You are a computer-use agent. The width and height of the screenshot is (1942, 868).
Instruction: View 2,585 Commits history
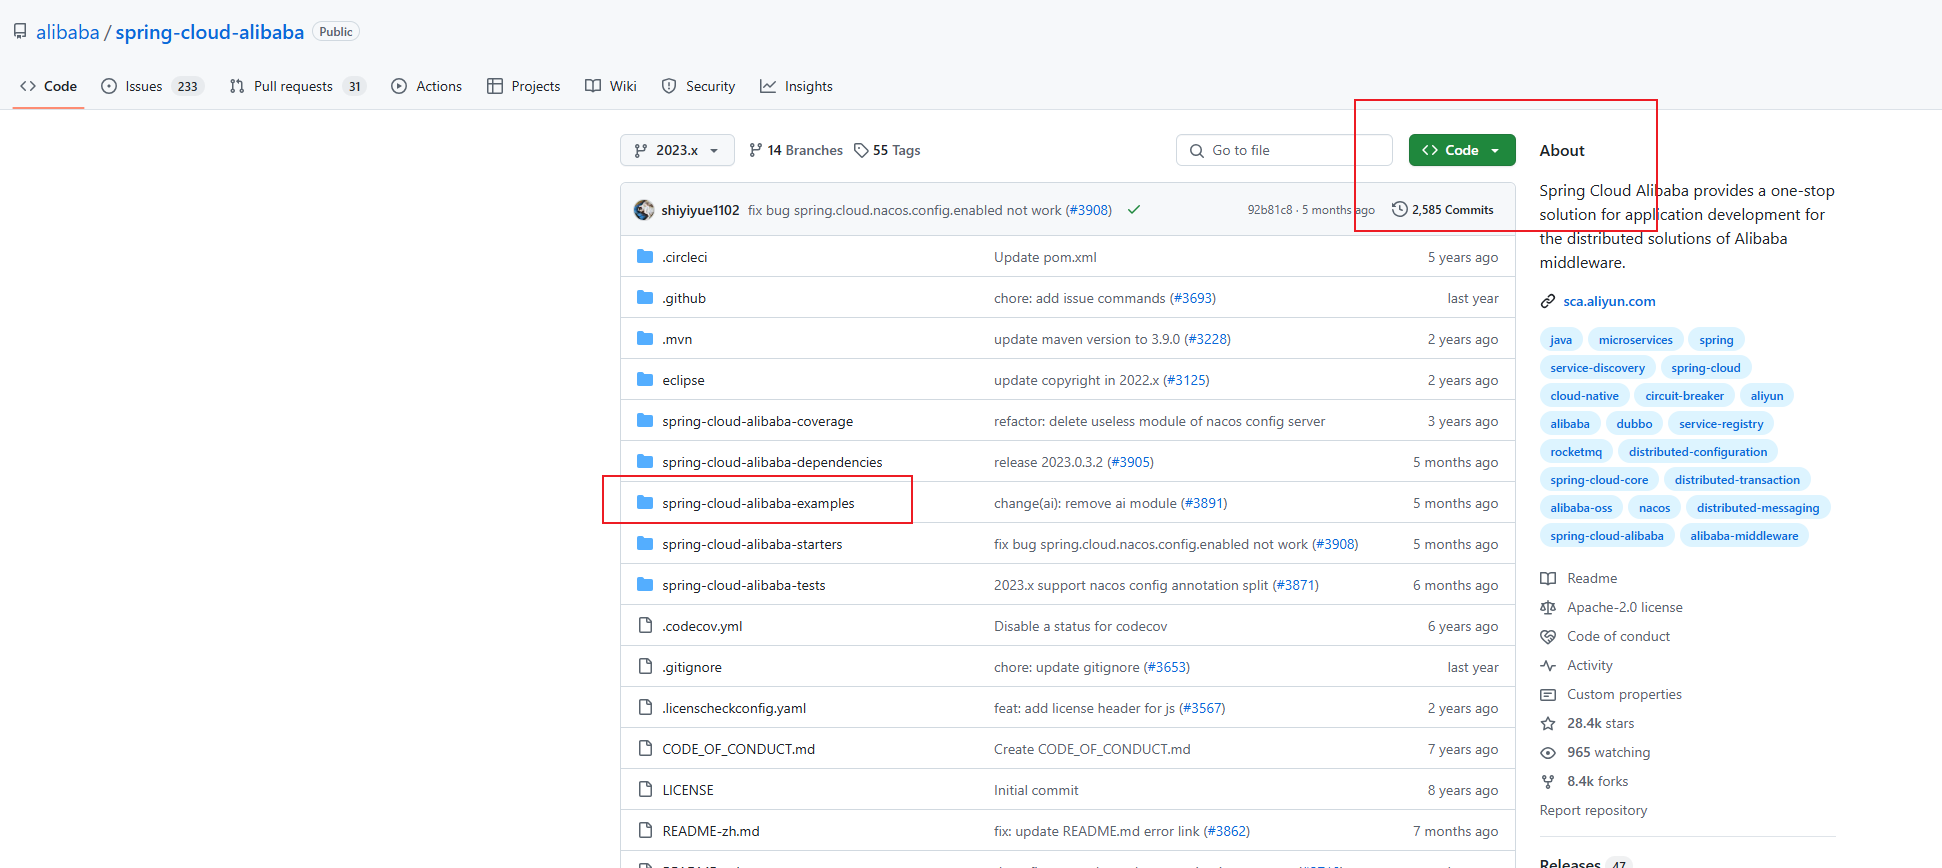click(x=1443, y=210)
